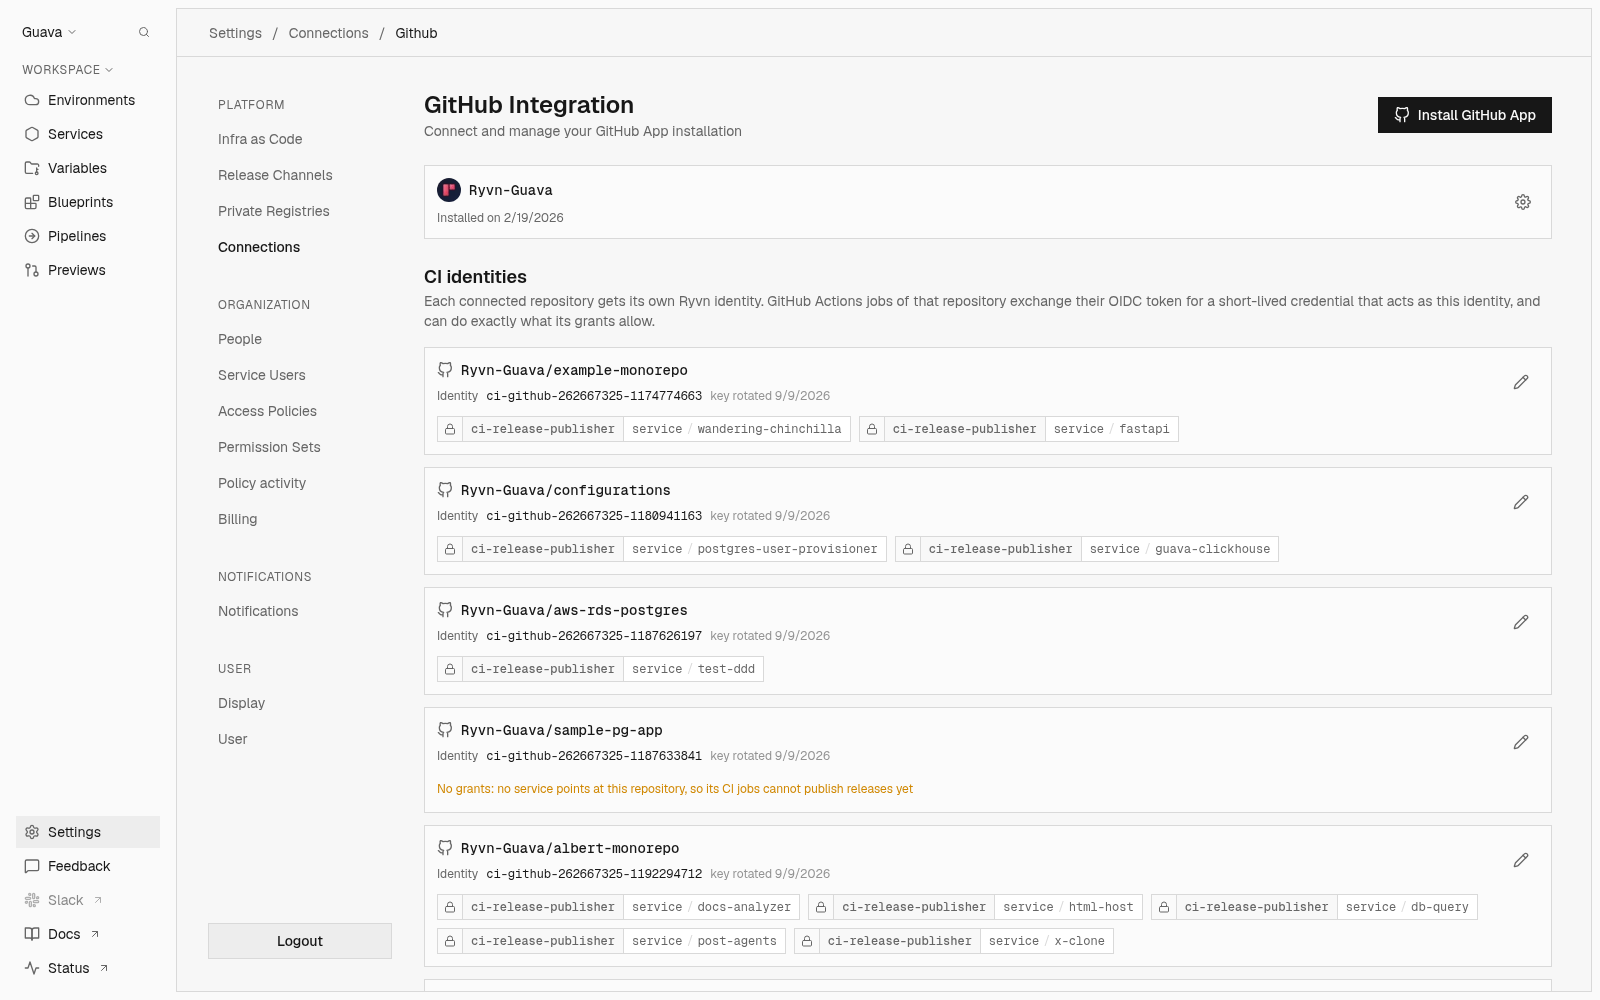Click the lock icon on guava-clickhouse grant

point(908,549)
